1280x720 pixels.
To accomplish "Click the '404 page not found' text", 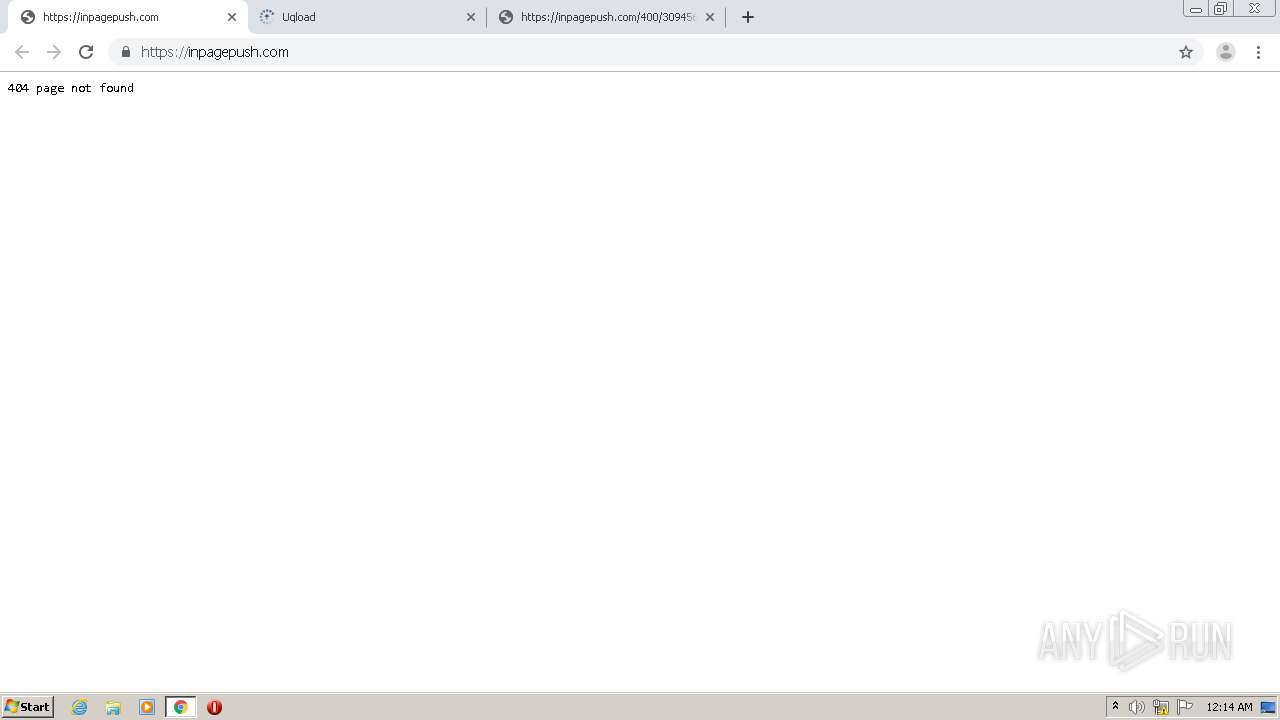I will [x=70, y=88].
